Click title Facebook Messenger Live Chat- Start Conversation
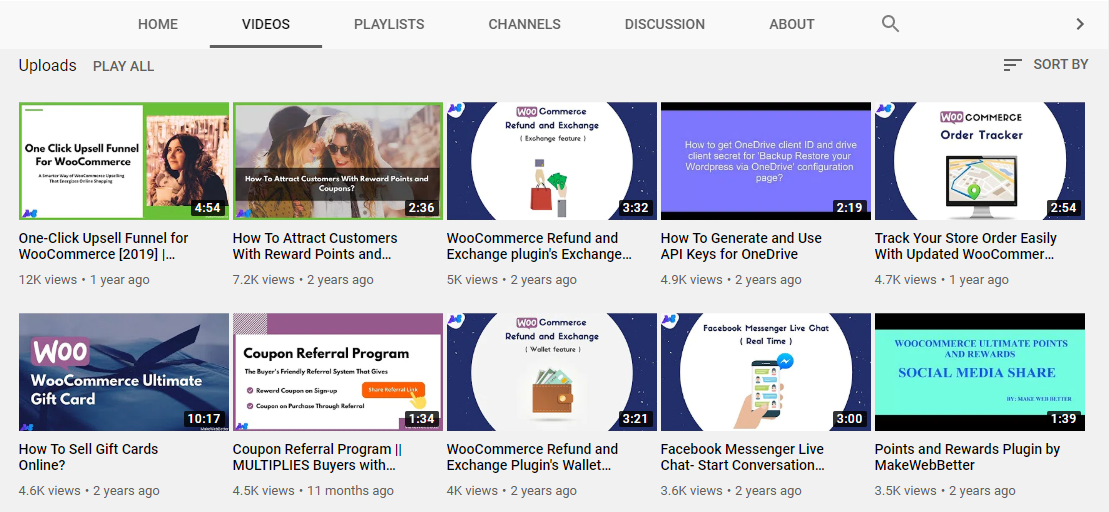The image size is (1109, 512). click(x=743, y=457)
